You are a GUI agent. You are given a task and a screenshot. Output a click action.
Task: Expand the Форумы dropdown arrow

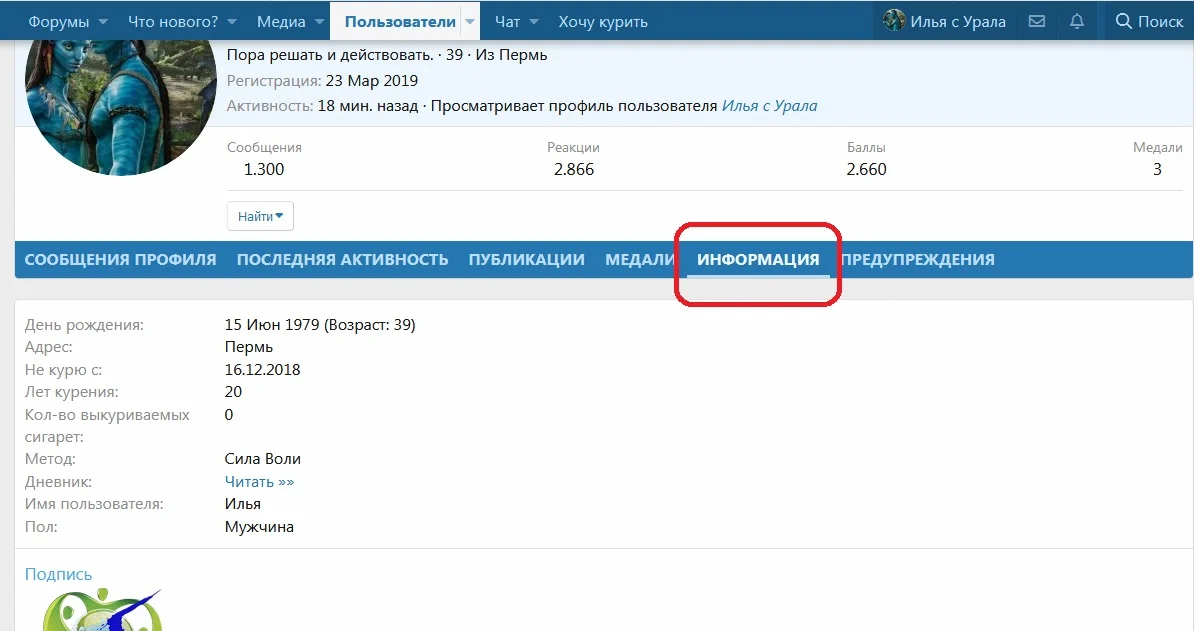103,22
